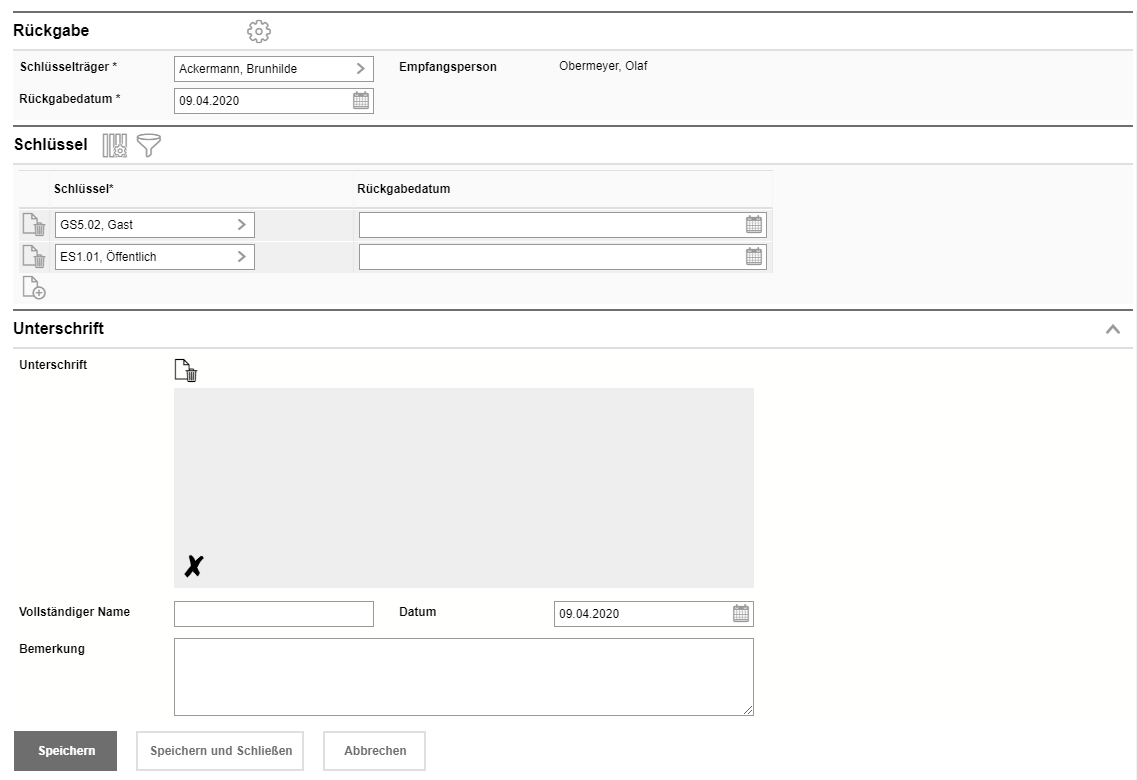The height and width of the screenshot is (780, 1137).
Task: Delete the GS5.02, Gast key row
Action: 34,225
